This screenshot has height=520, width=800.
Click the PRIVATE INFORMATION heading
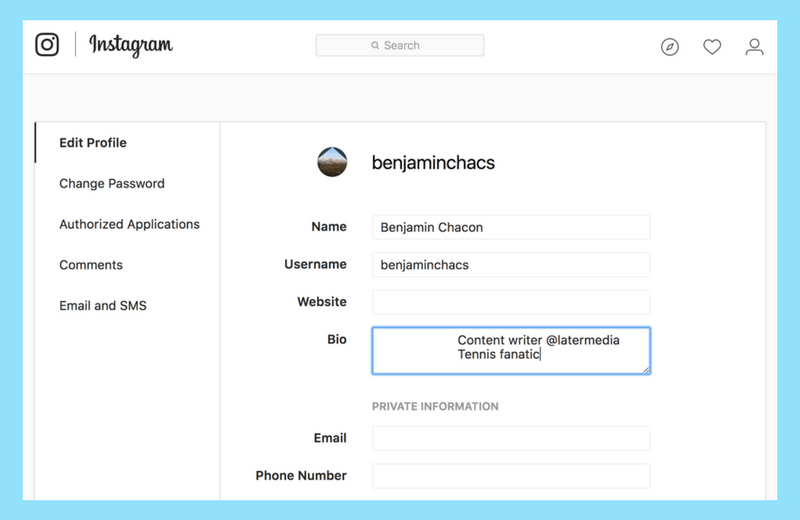435,407
